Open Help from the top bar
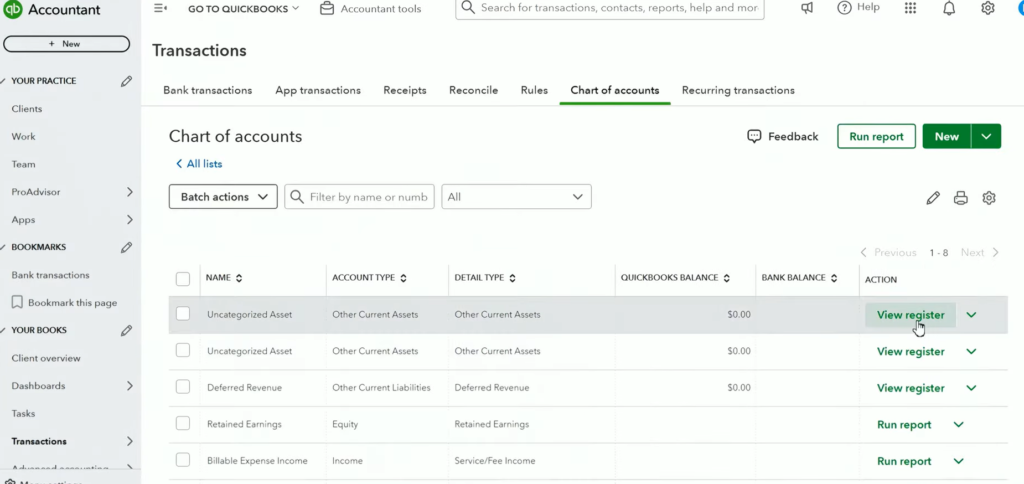 859,8
